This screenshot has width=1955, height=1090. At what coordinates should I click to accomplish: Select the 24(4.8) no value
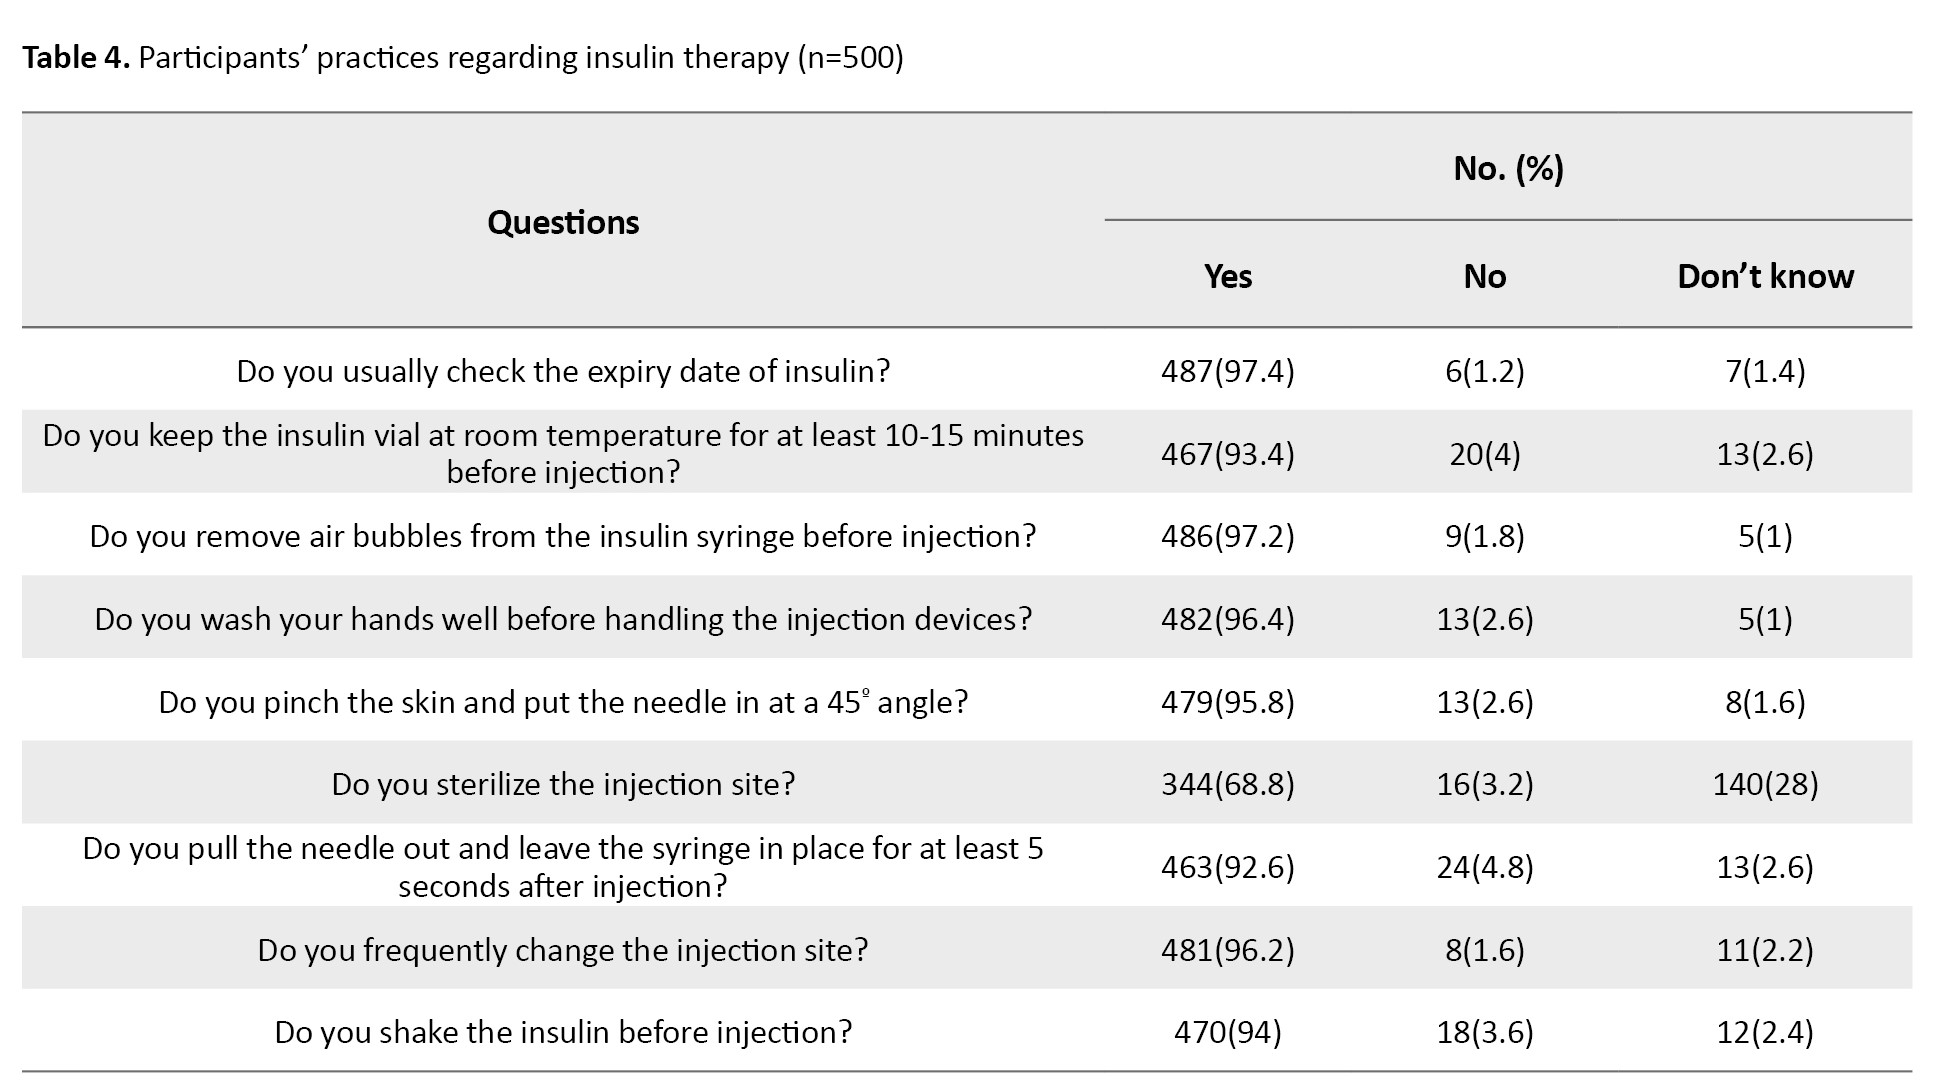point(1484,867)
